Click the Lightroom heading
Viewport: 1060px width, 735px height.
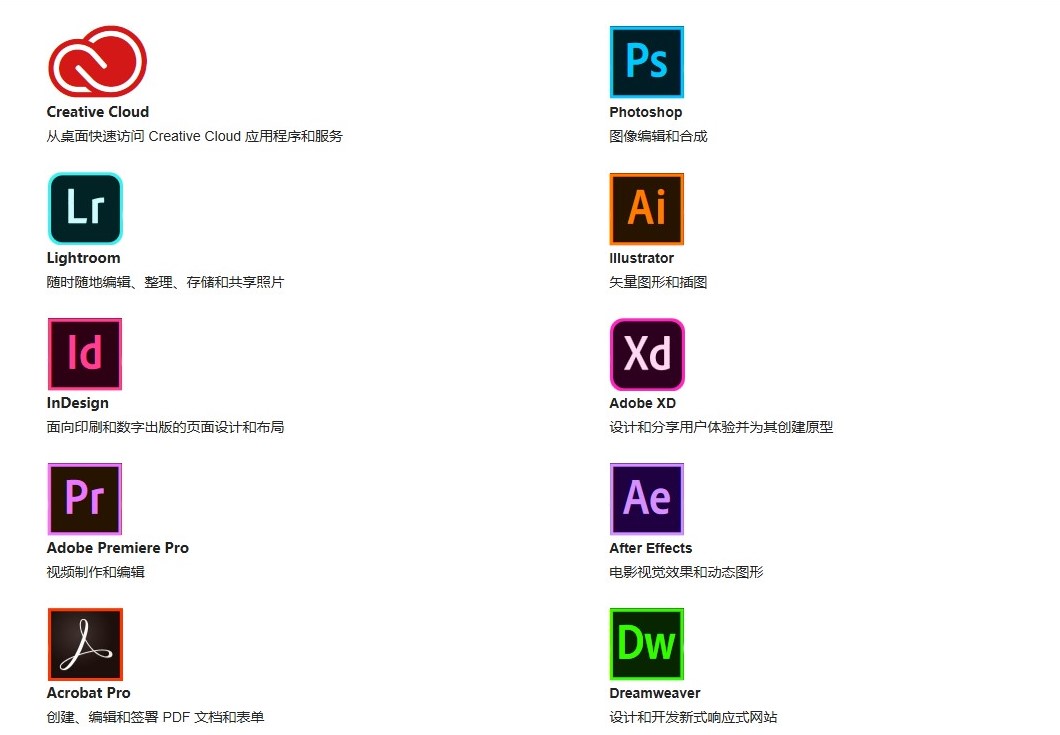[x=84, y=258]
